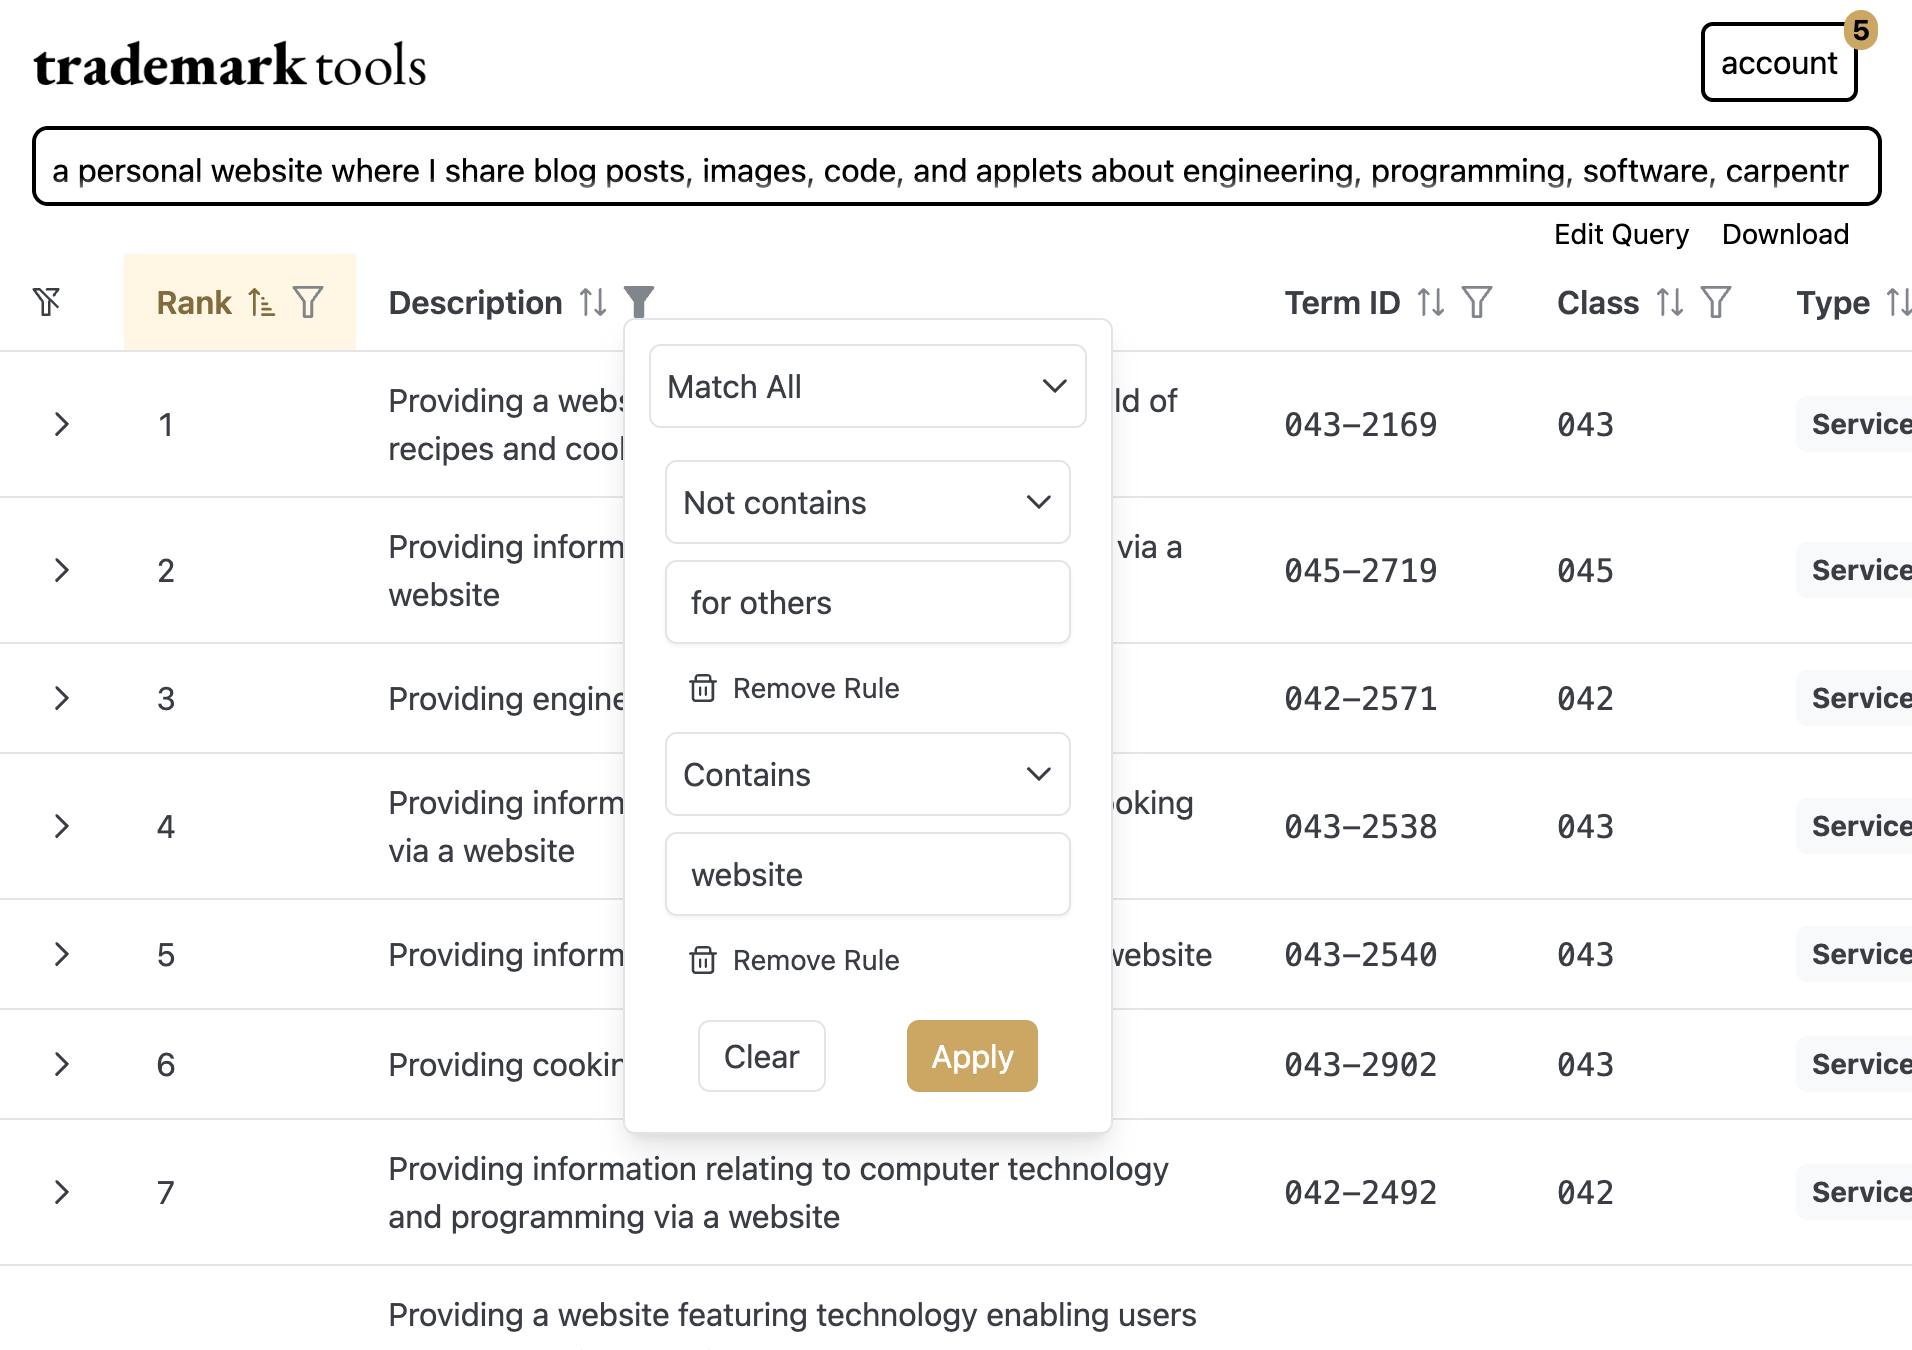
Task: Select term ID 042-2492
Action: click(x=1361, y=1192)
